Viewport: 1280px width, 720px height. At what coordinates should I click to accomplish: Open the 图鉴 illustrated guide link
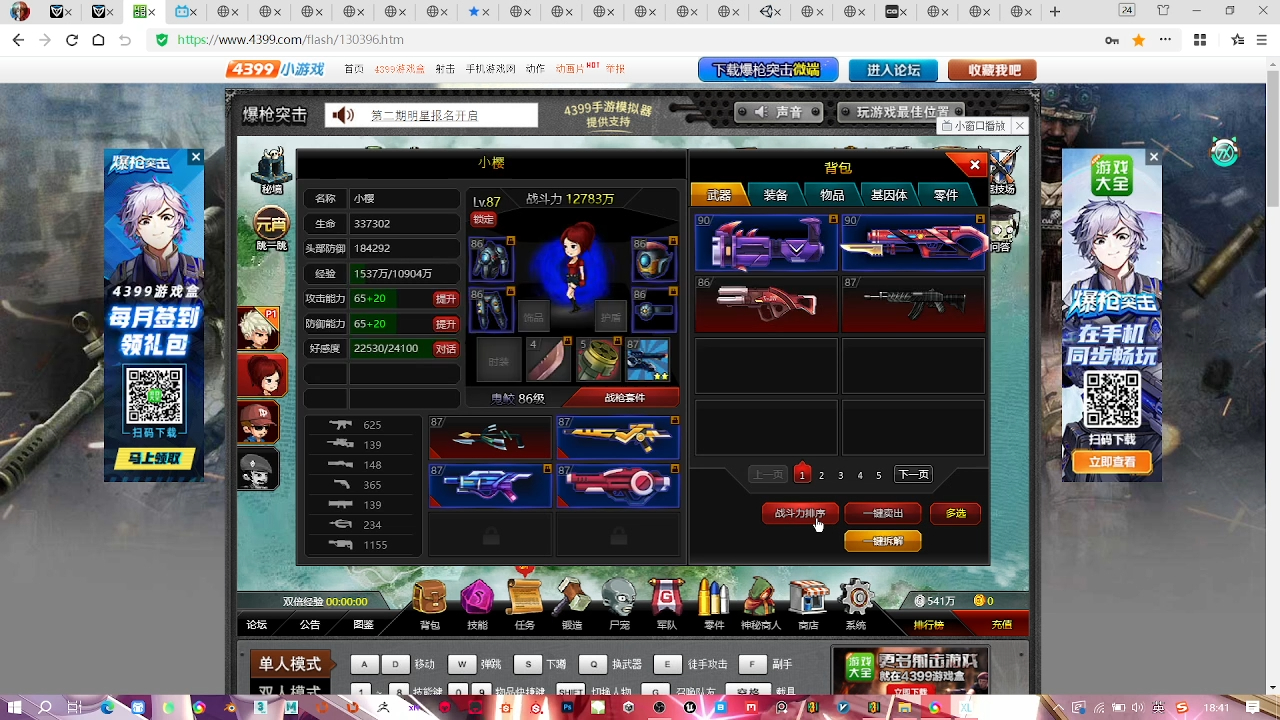click(x=363, y=625)
